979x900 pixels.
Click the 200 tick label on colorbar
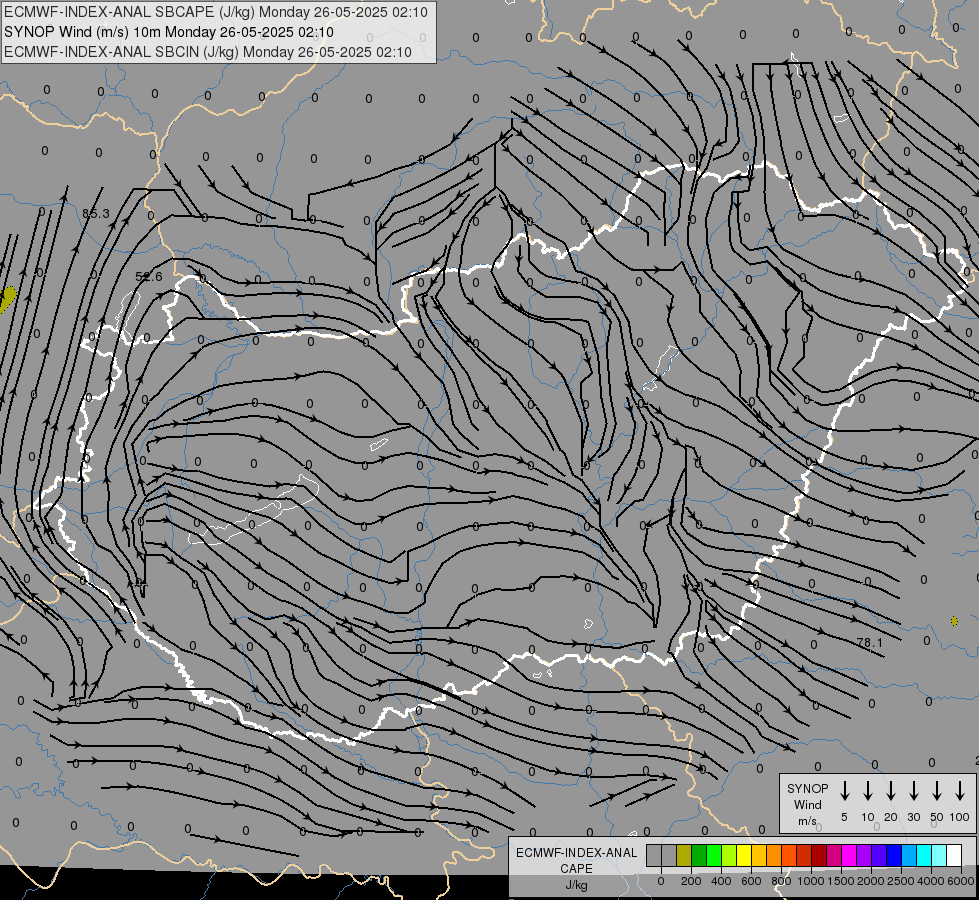(x=691, y=881)
